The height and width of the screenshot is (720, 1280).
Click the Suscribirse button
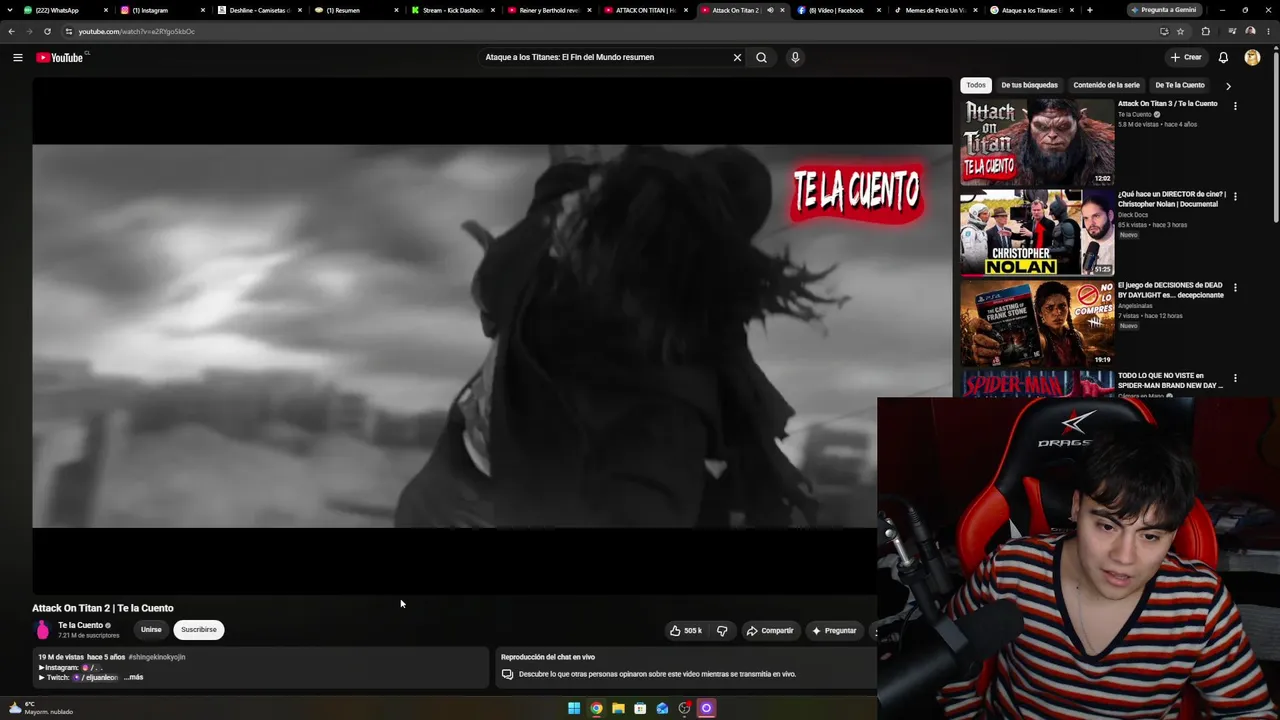click(198, 630)
